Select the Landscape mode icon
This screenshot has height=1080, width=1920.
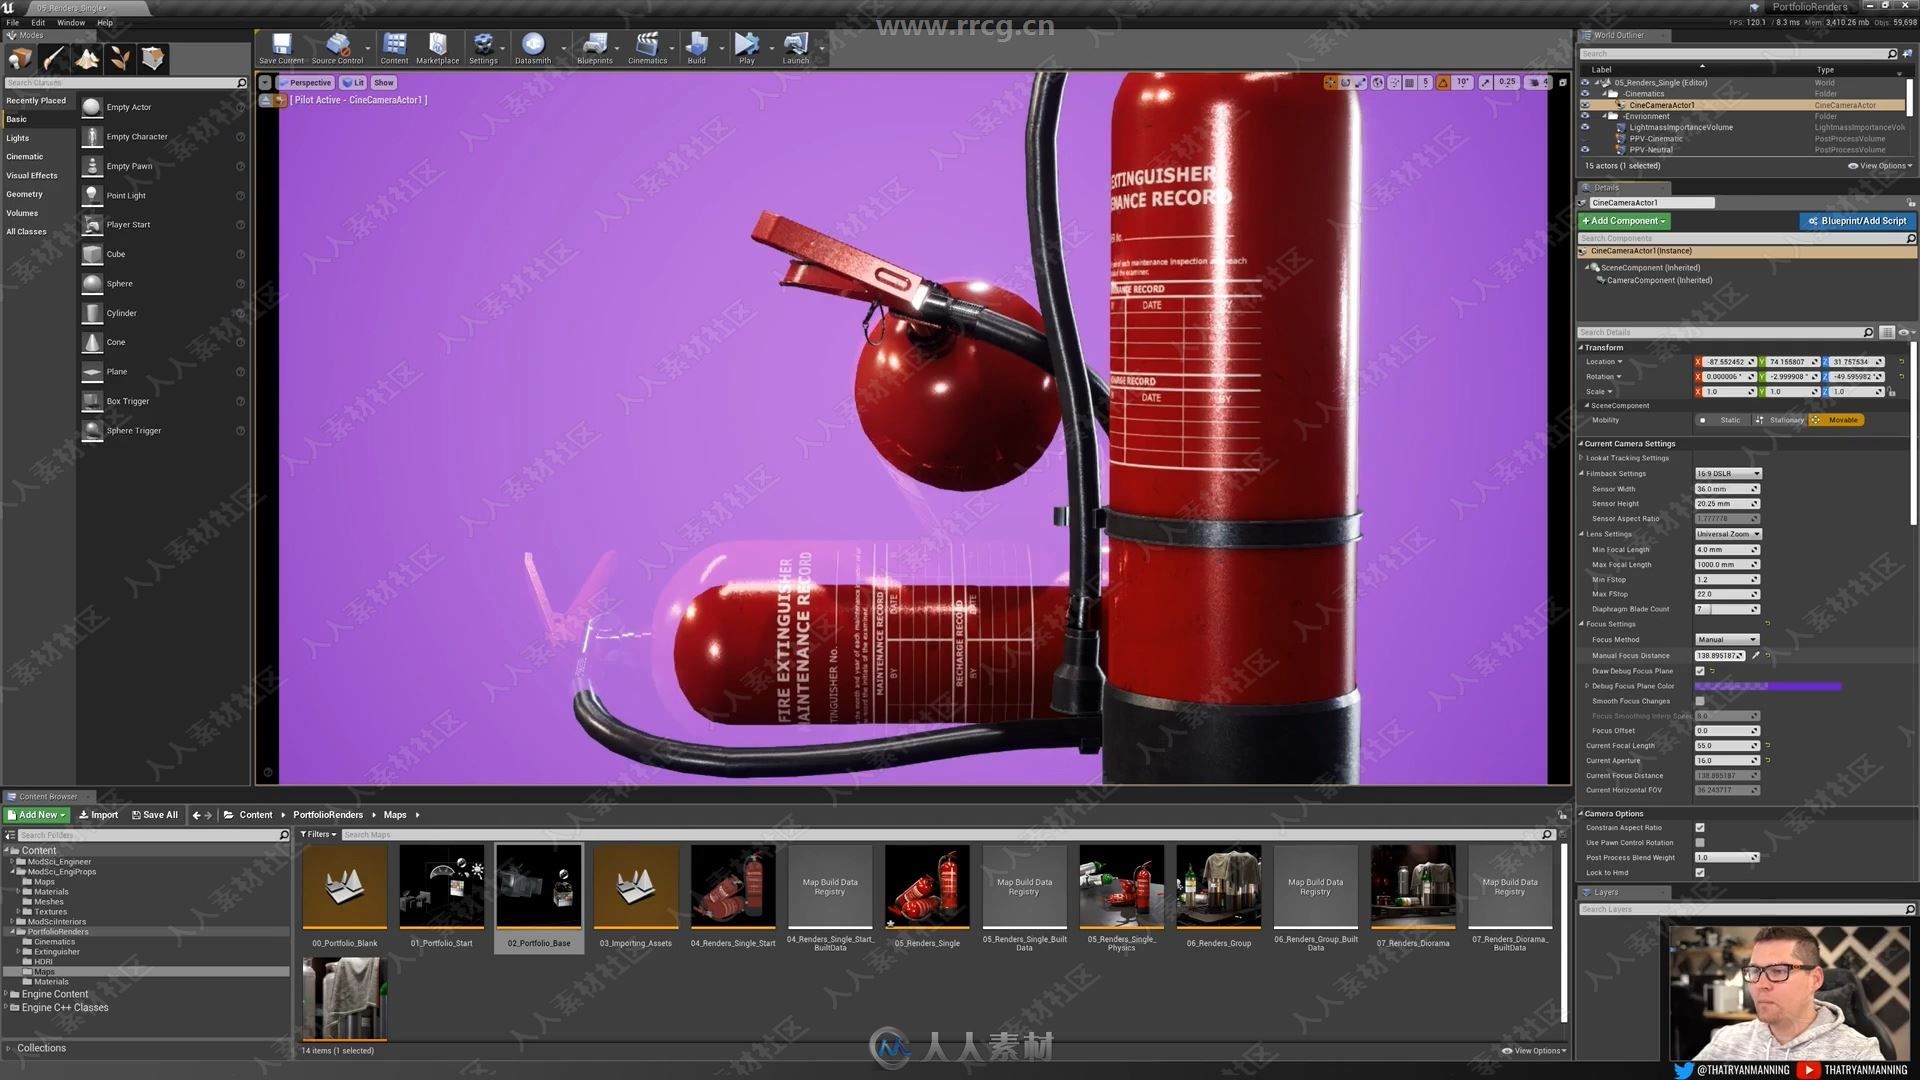tap(87, 59)
